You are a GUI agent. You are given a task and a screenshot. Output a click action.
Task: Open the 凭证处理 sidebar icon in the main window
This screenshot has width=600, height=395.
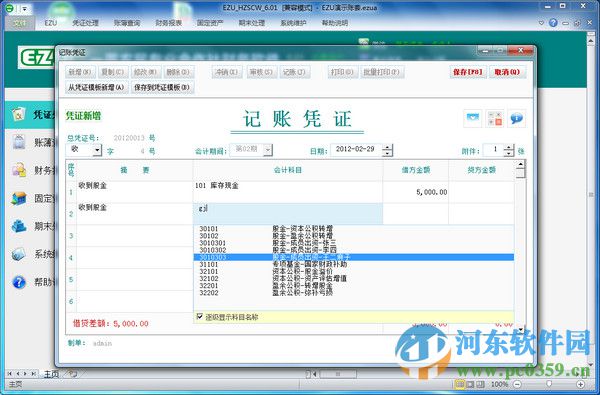pyautogui.click(x=18, y=114)
